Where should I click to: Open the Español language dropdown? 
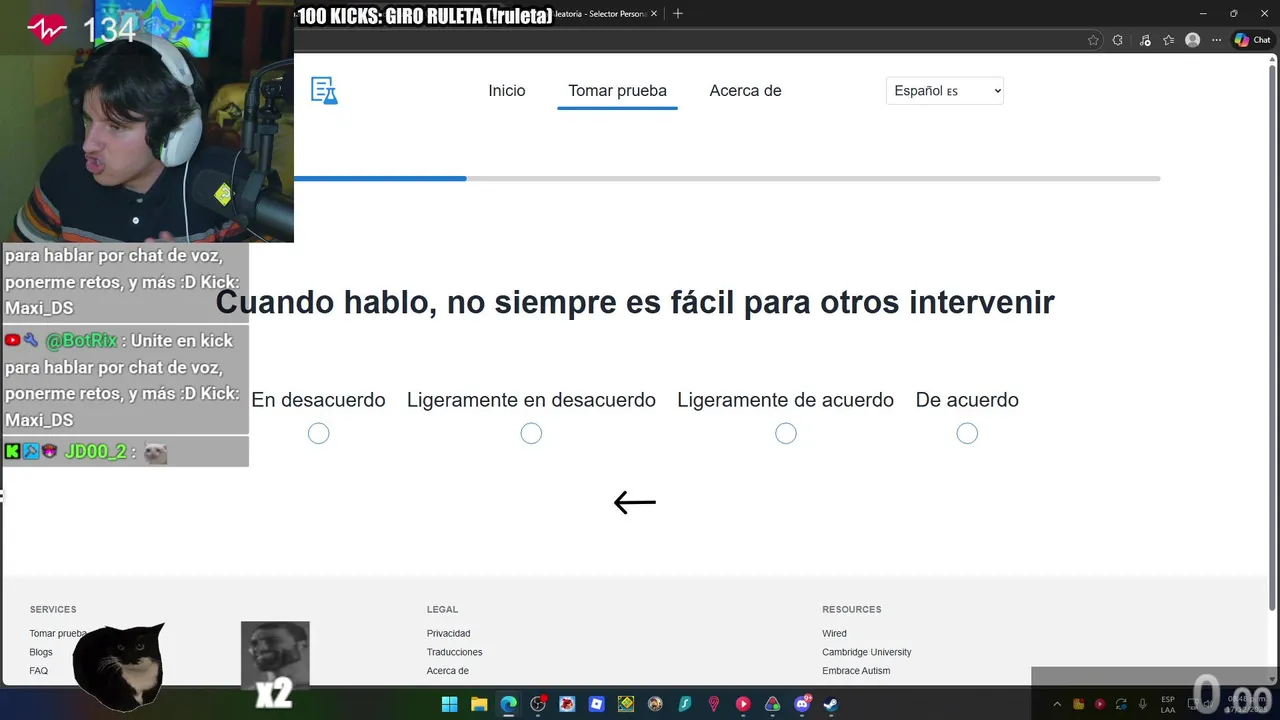pos(944,91)
